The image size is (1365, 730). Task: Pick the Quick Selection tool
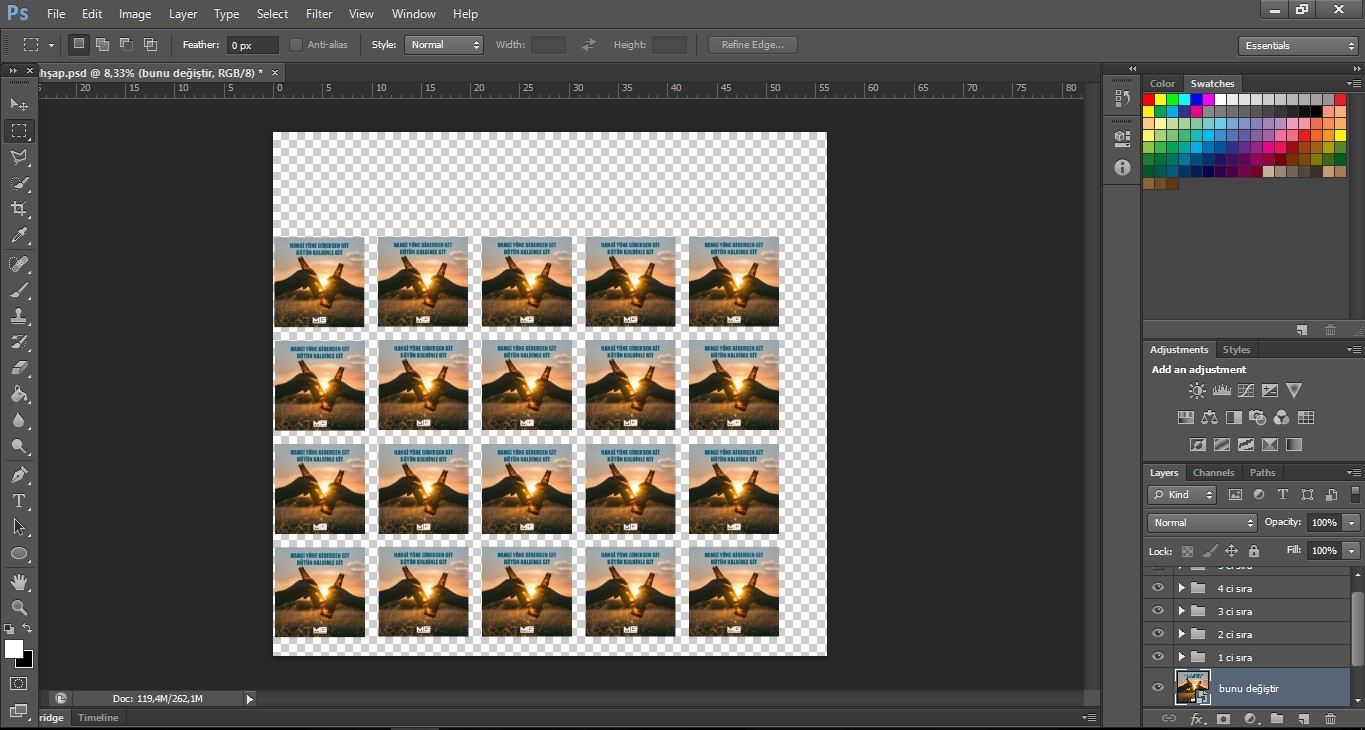click(19, 183)
